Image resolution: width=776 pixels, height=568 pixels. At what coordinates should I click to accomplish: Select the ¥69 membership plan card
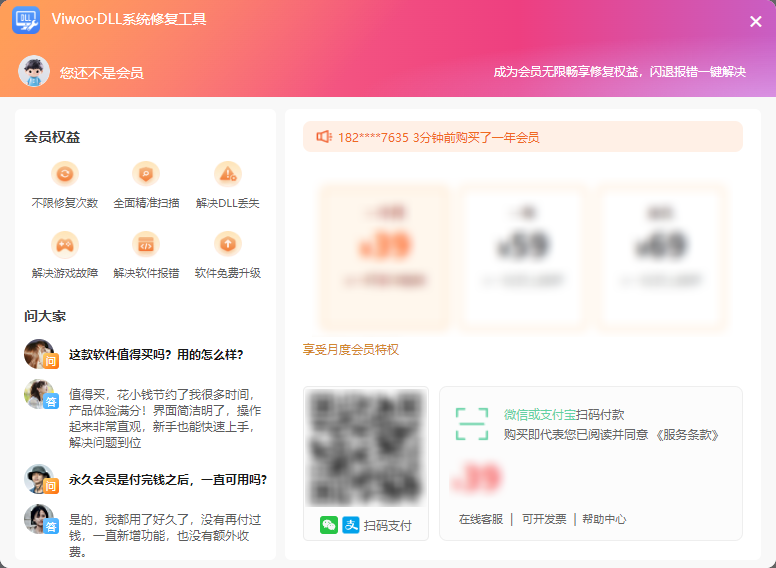point(662,256)
